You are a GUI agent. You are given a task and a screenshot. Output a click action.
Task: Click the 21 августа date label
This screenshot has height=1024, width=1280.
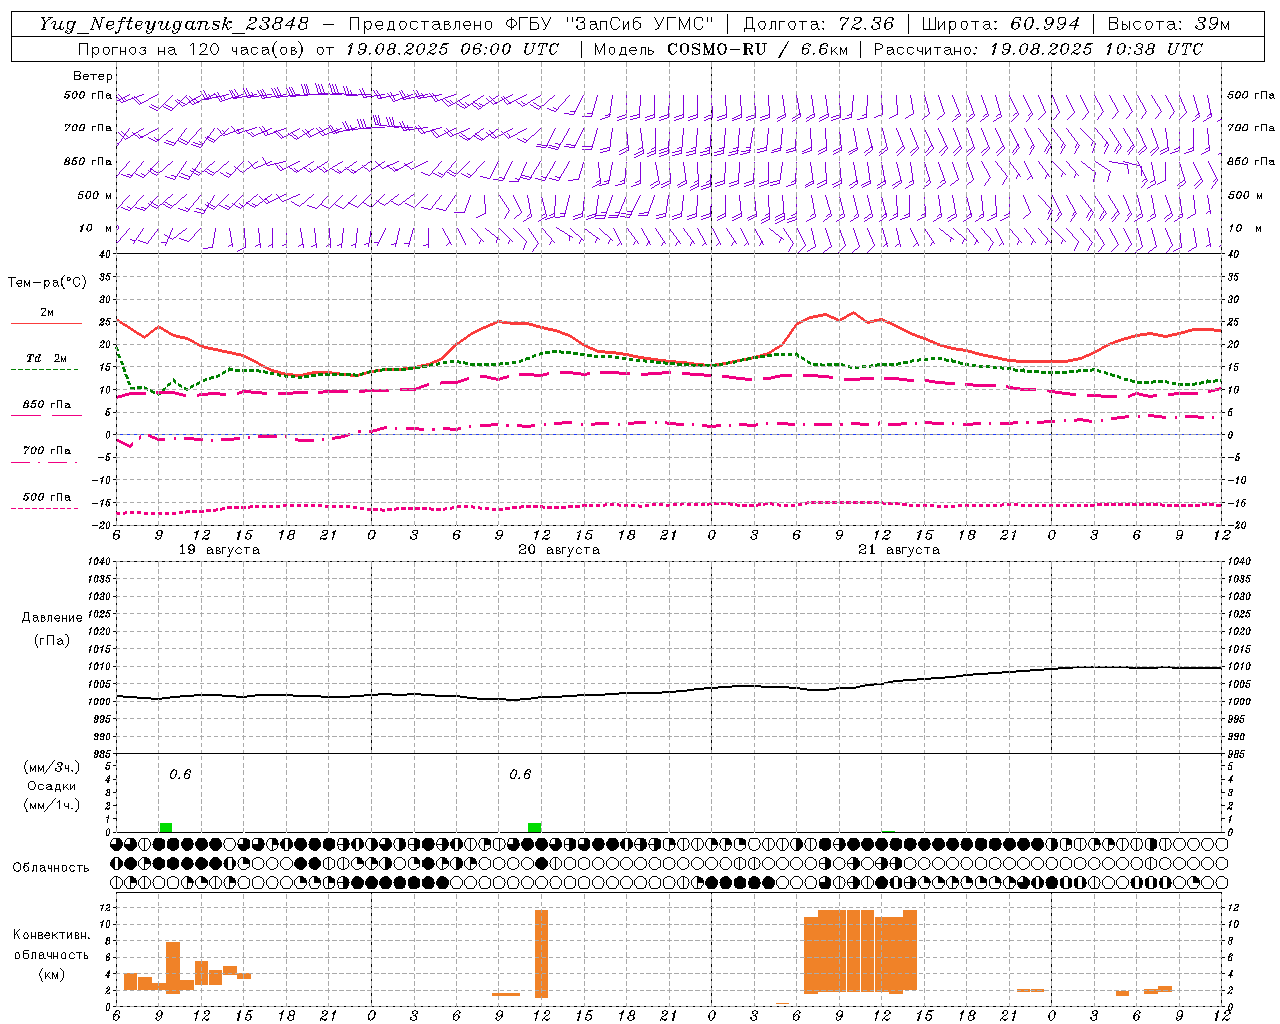899,550
